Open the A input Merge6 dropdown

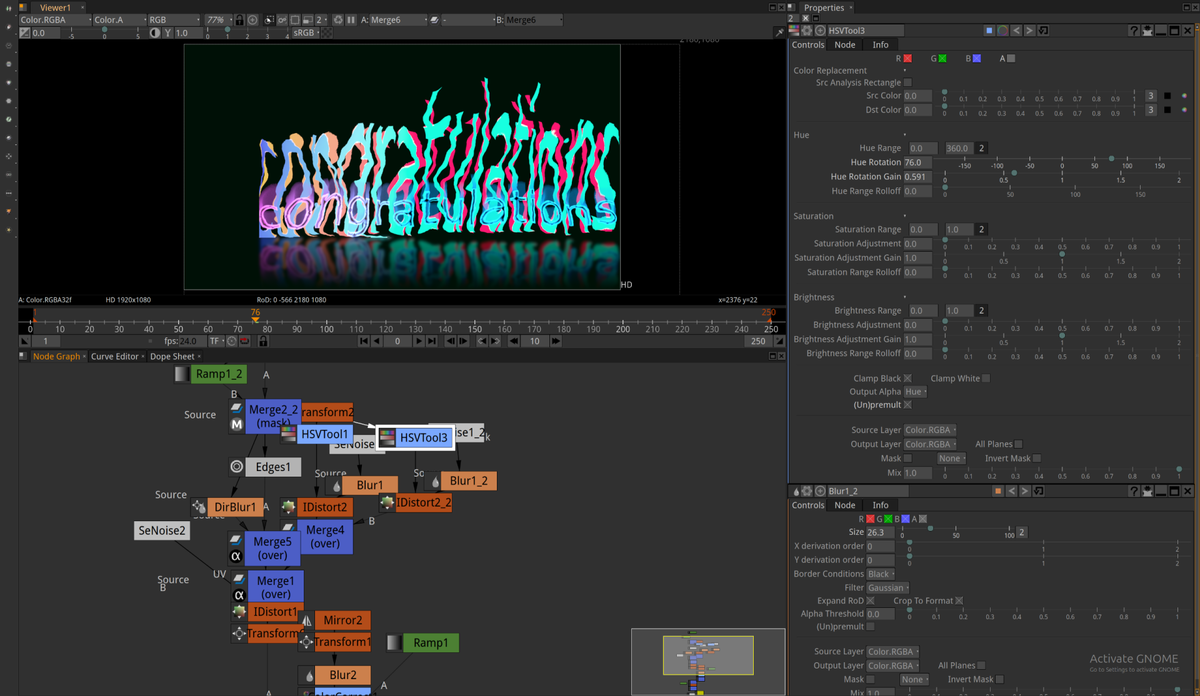point(398,20)
